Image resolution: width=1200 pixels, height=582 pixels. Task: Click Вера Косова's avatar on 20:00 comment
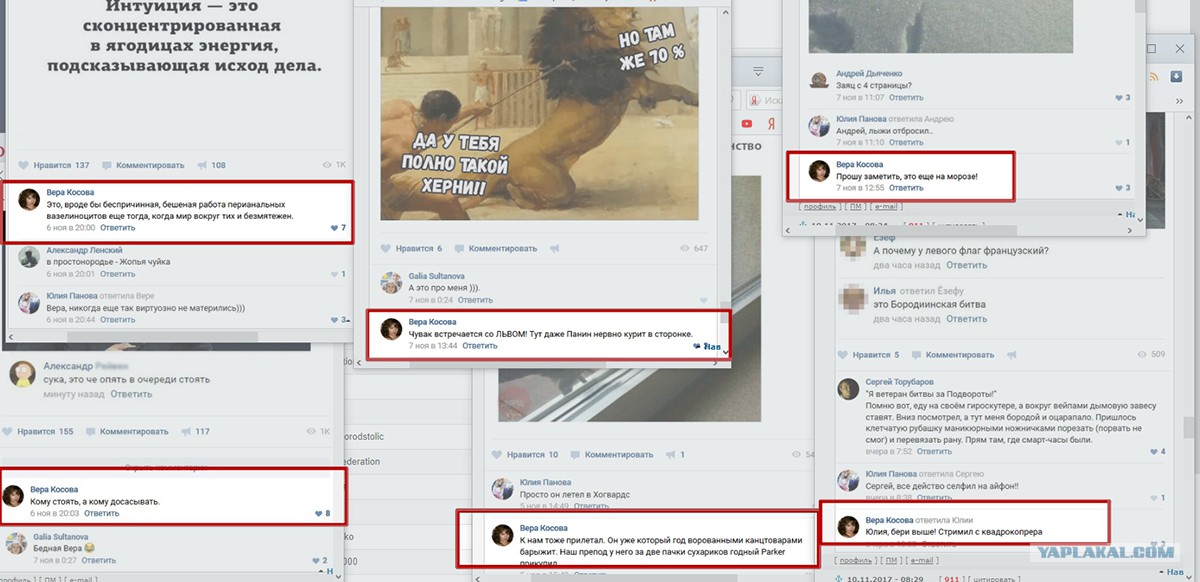coord(30,198)
